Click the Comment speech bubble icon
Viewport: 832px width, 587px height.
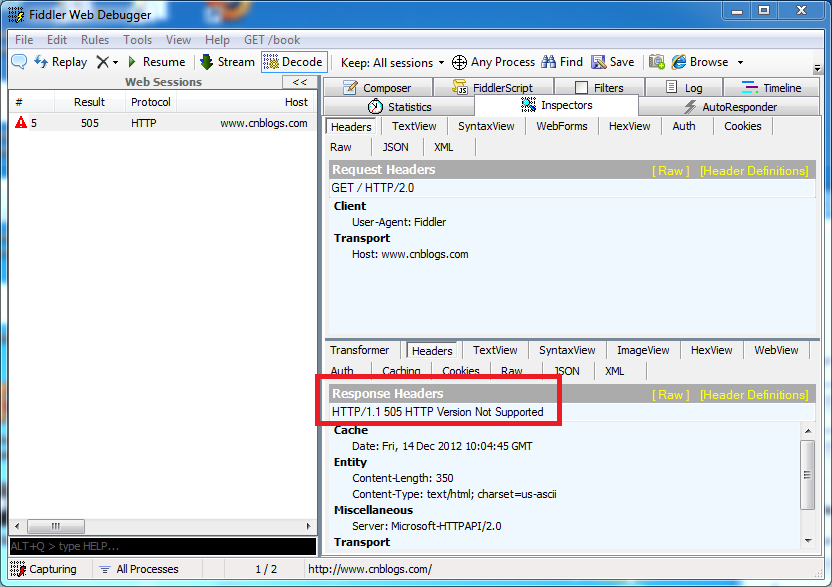19,62
